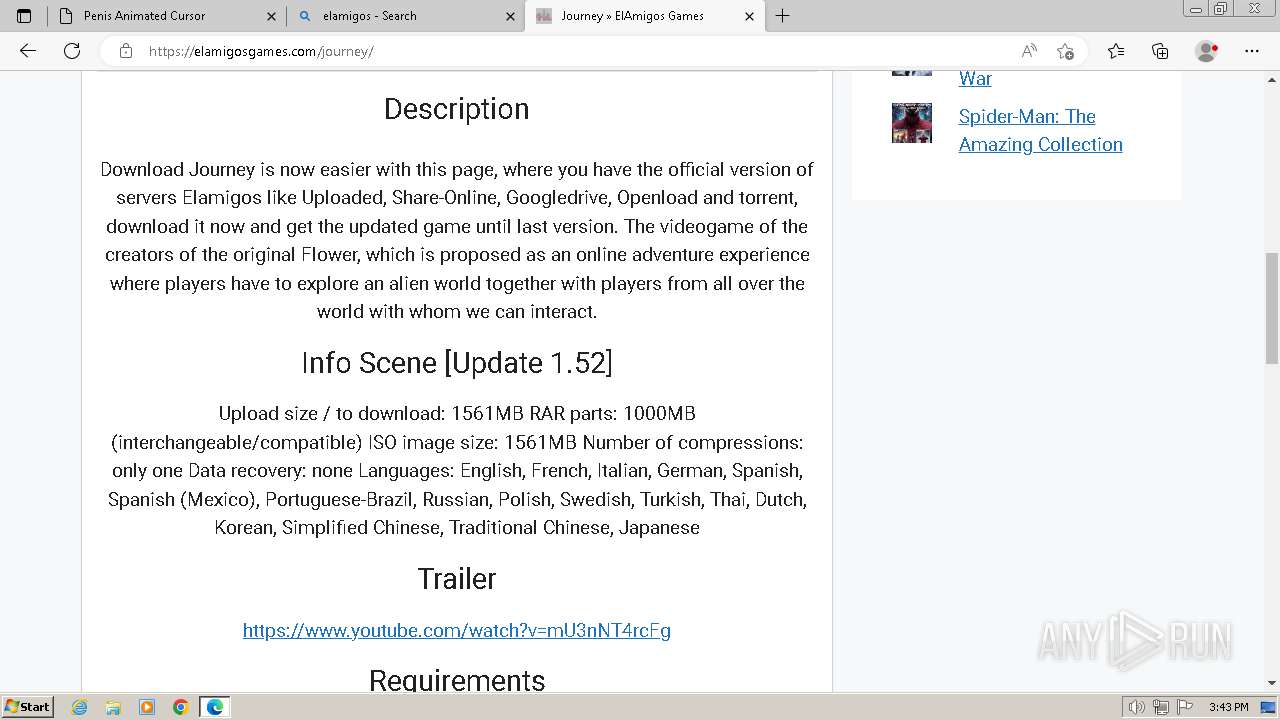Open the Windows Start menu
1280x720 pixels.
(x=27, y=706)
